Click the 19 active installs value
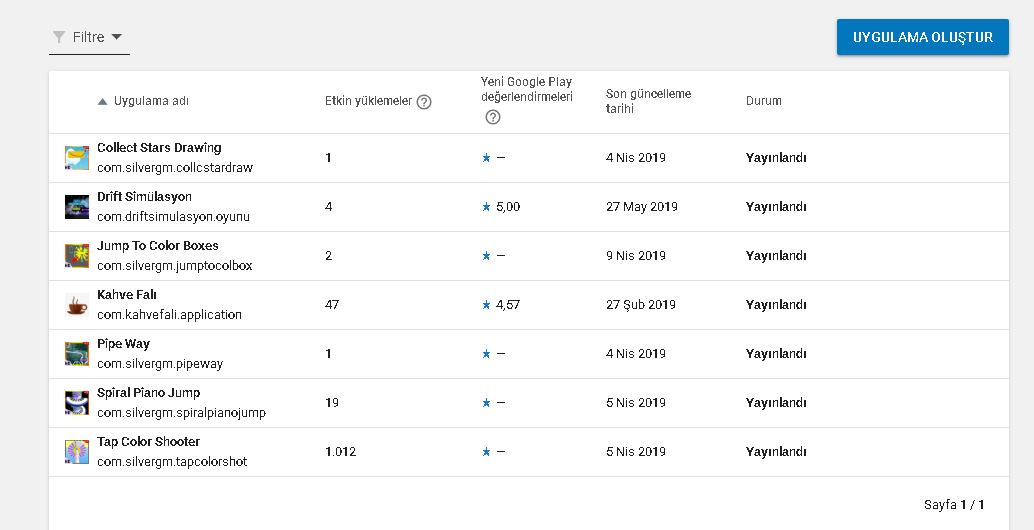Viewport: 1034px width, 530px height. coord(332,402)
